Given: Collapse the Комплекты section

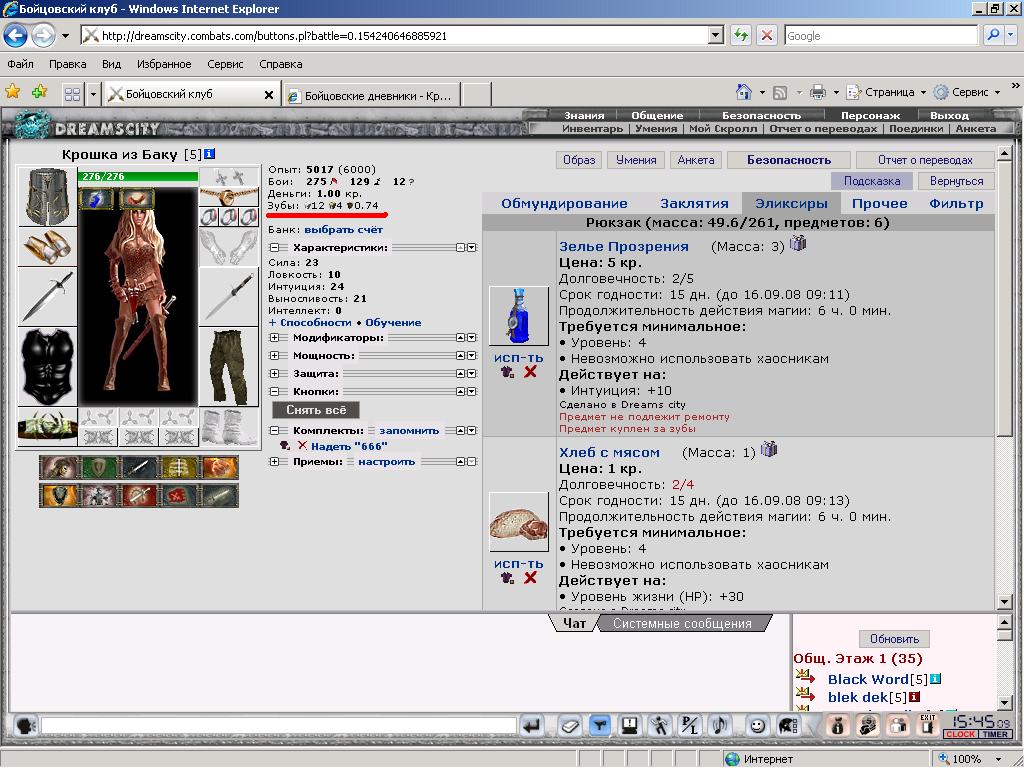Looking at the screenshot, I should coord(274,430).
